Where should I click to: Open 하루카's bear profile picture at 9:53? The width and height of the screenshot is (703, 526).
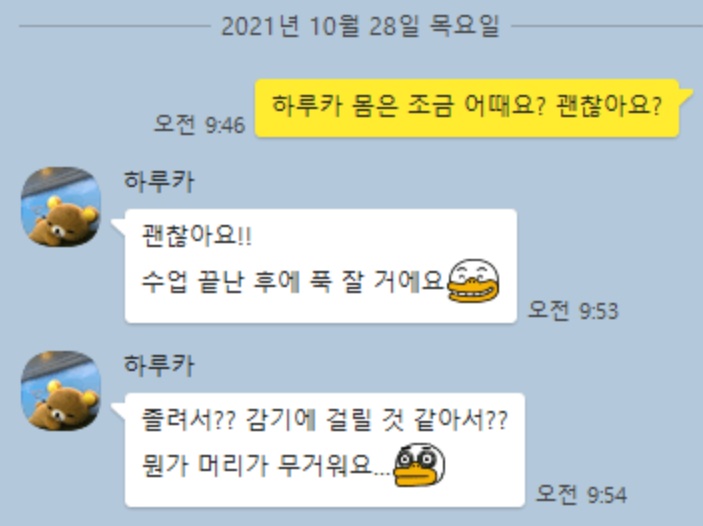pyautogui.click(x=61, y=207)
